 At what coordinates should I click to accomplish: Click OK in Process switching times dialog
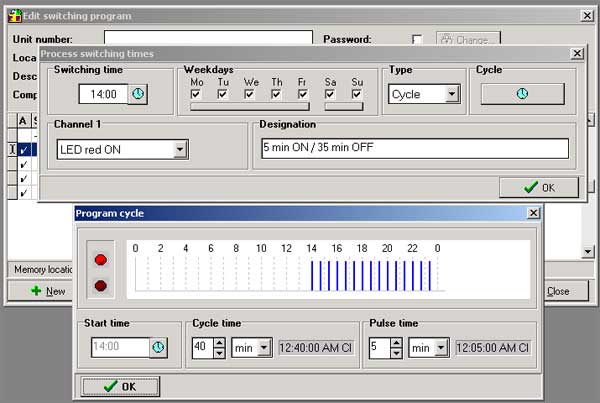coord(539,188)
